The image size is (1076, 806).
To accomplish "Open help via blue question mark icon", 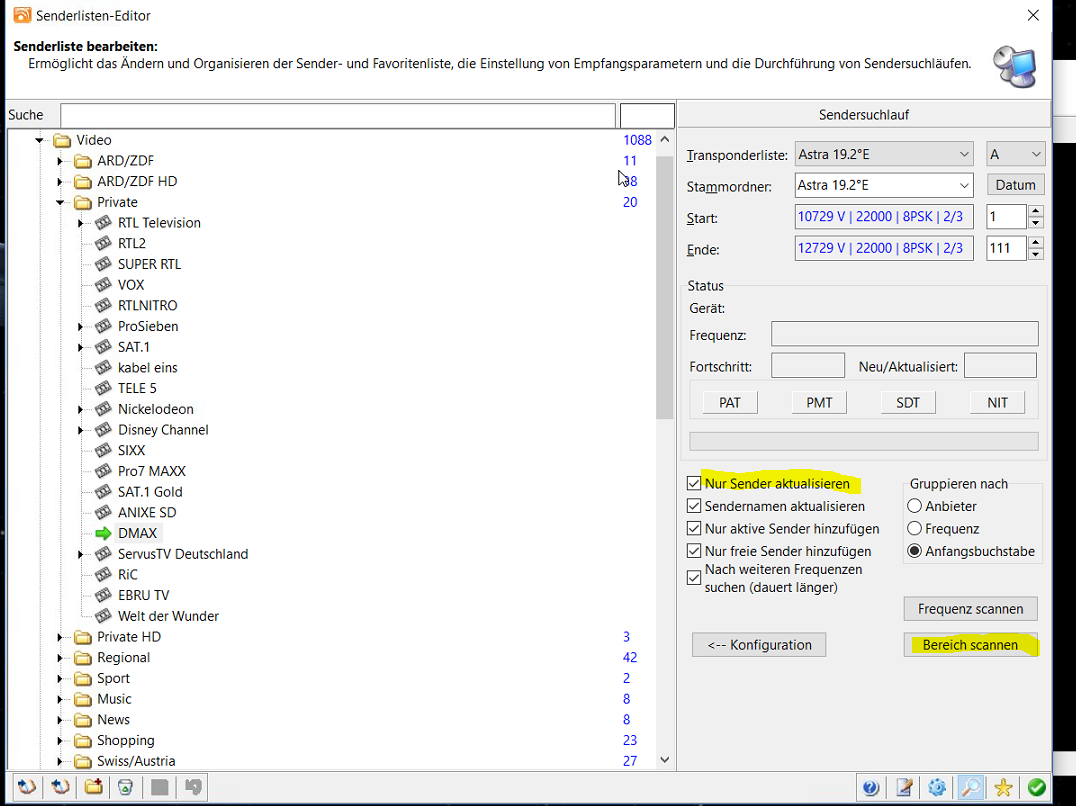I will point(871,787).
